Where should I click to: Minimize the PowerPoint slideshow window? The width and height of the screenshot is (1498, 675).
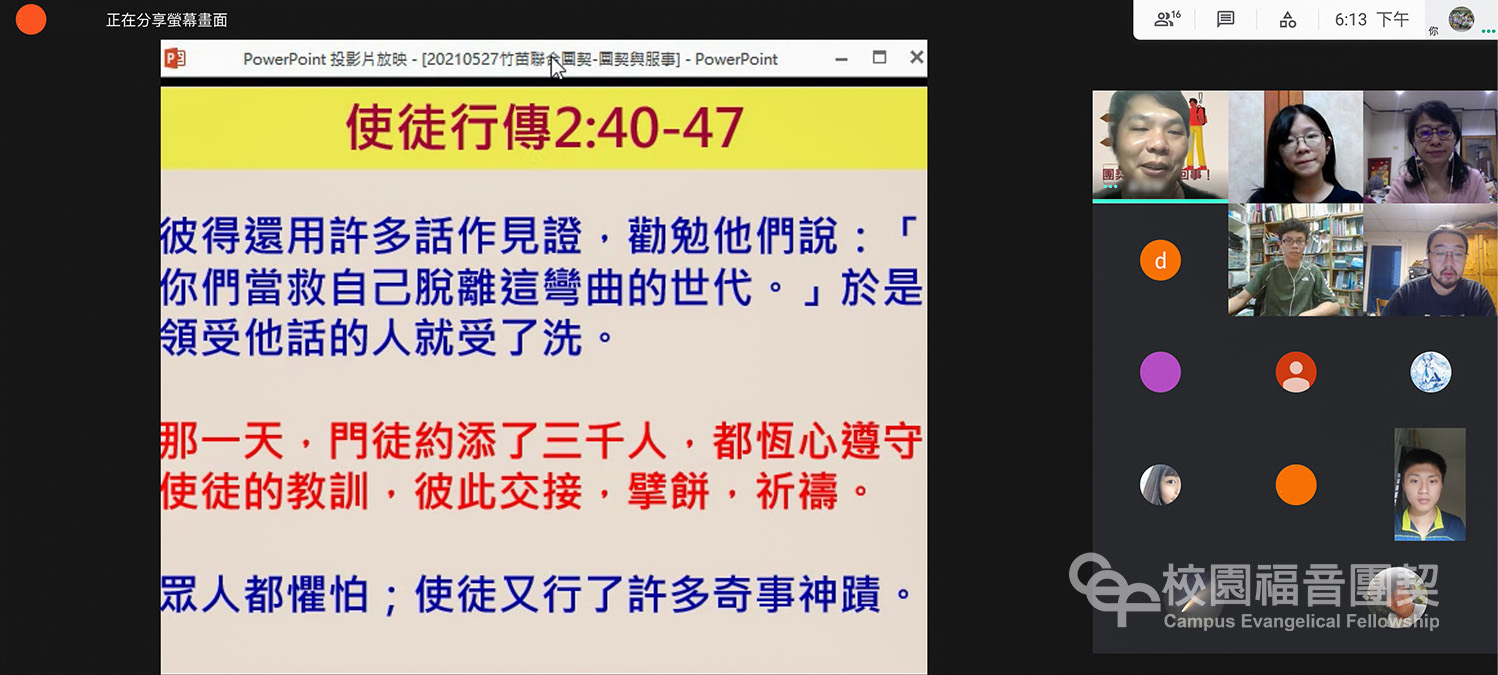[841, 58]
